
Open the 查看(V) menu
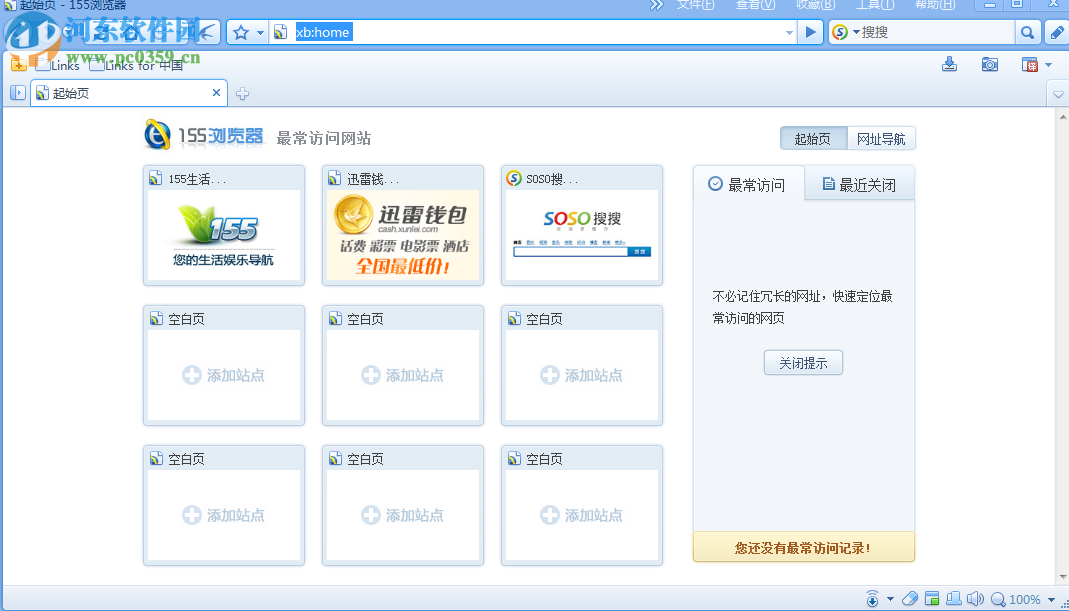[755, 5]
